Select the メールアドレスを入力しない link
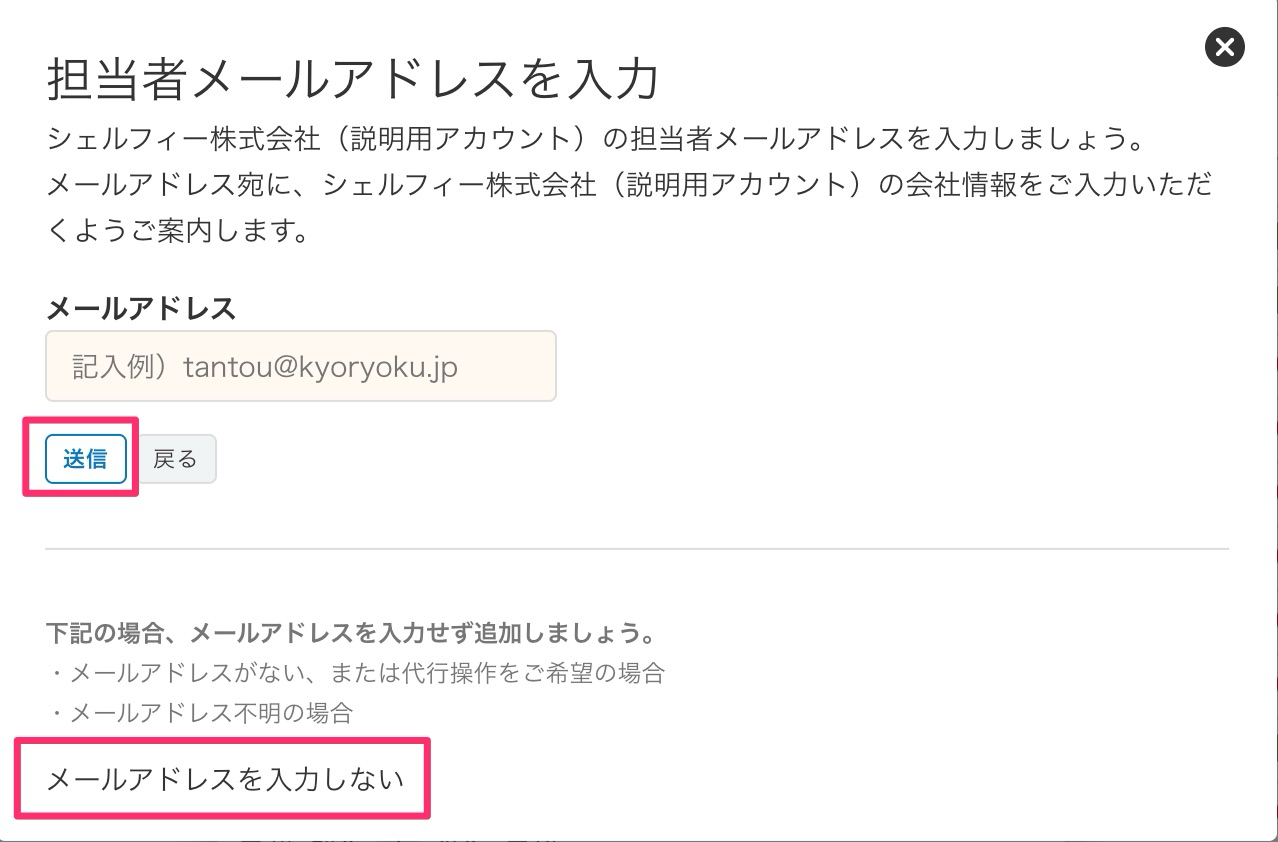 225,778
